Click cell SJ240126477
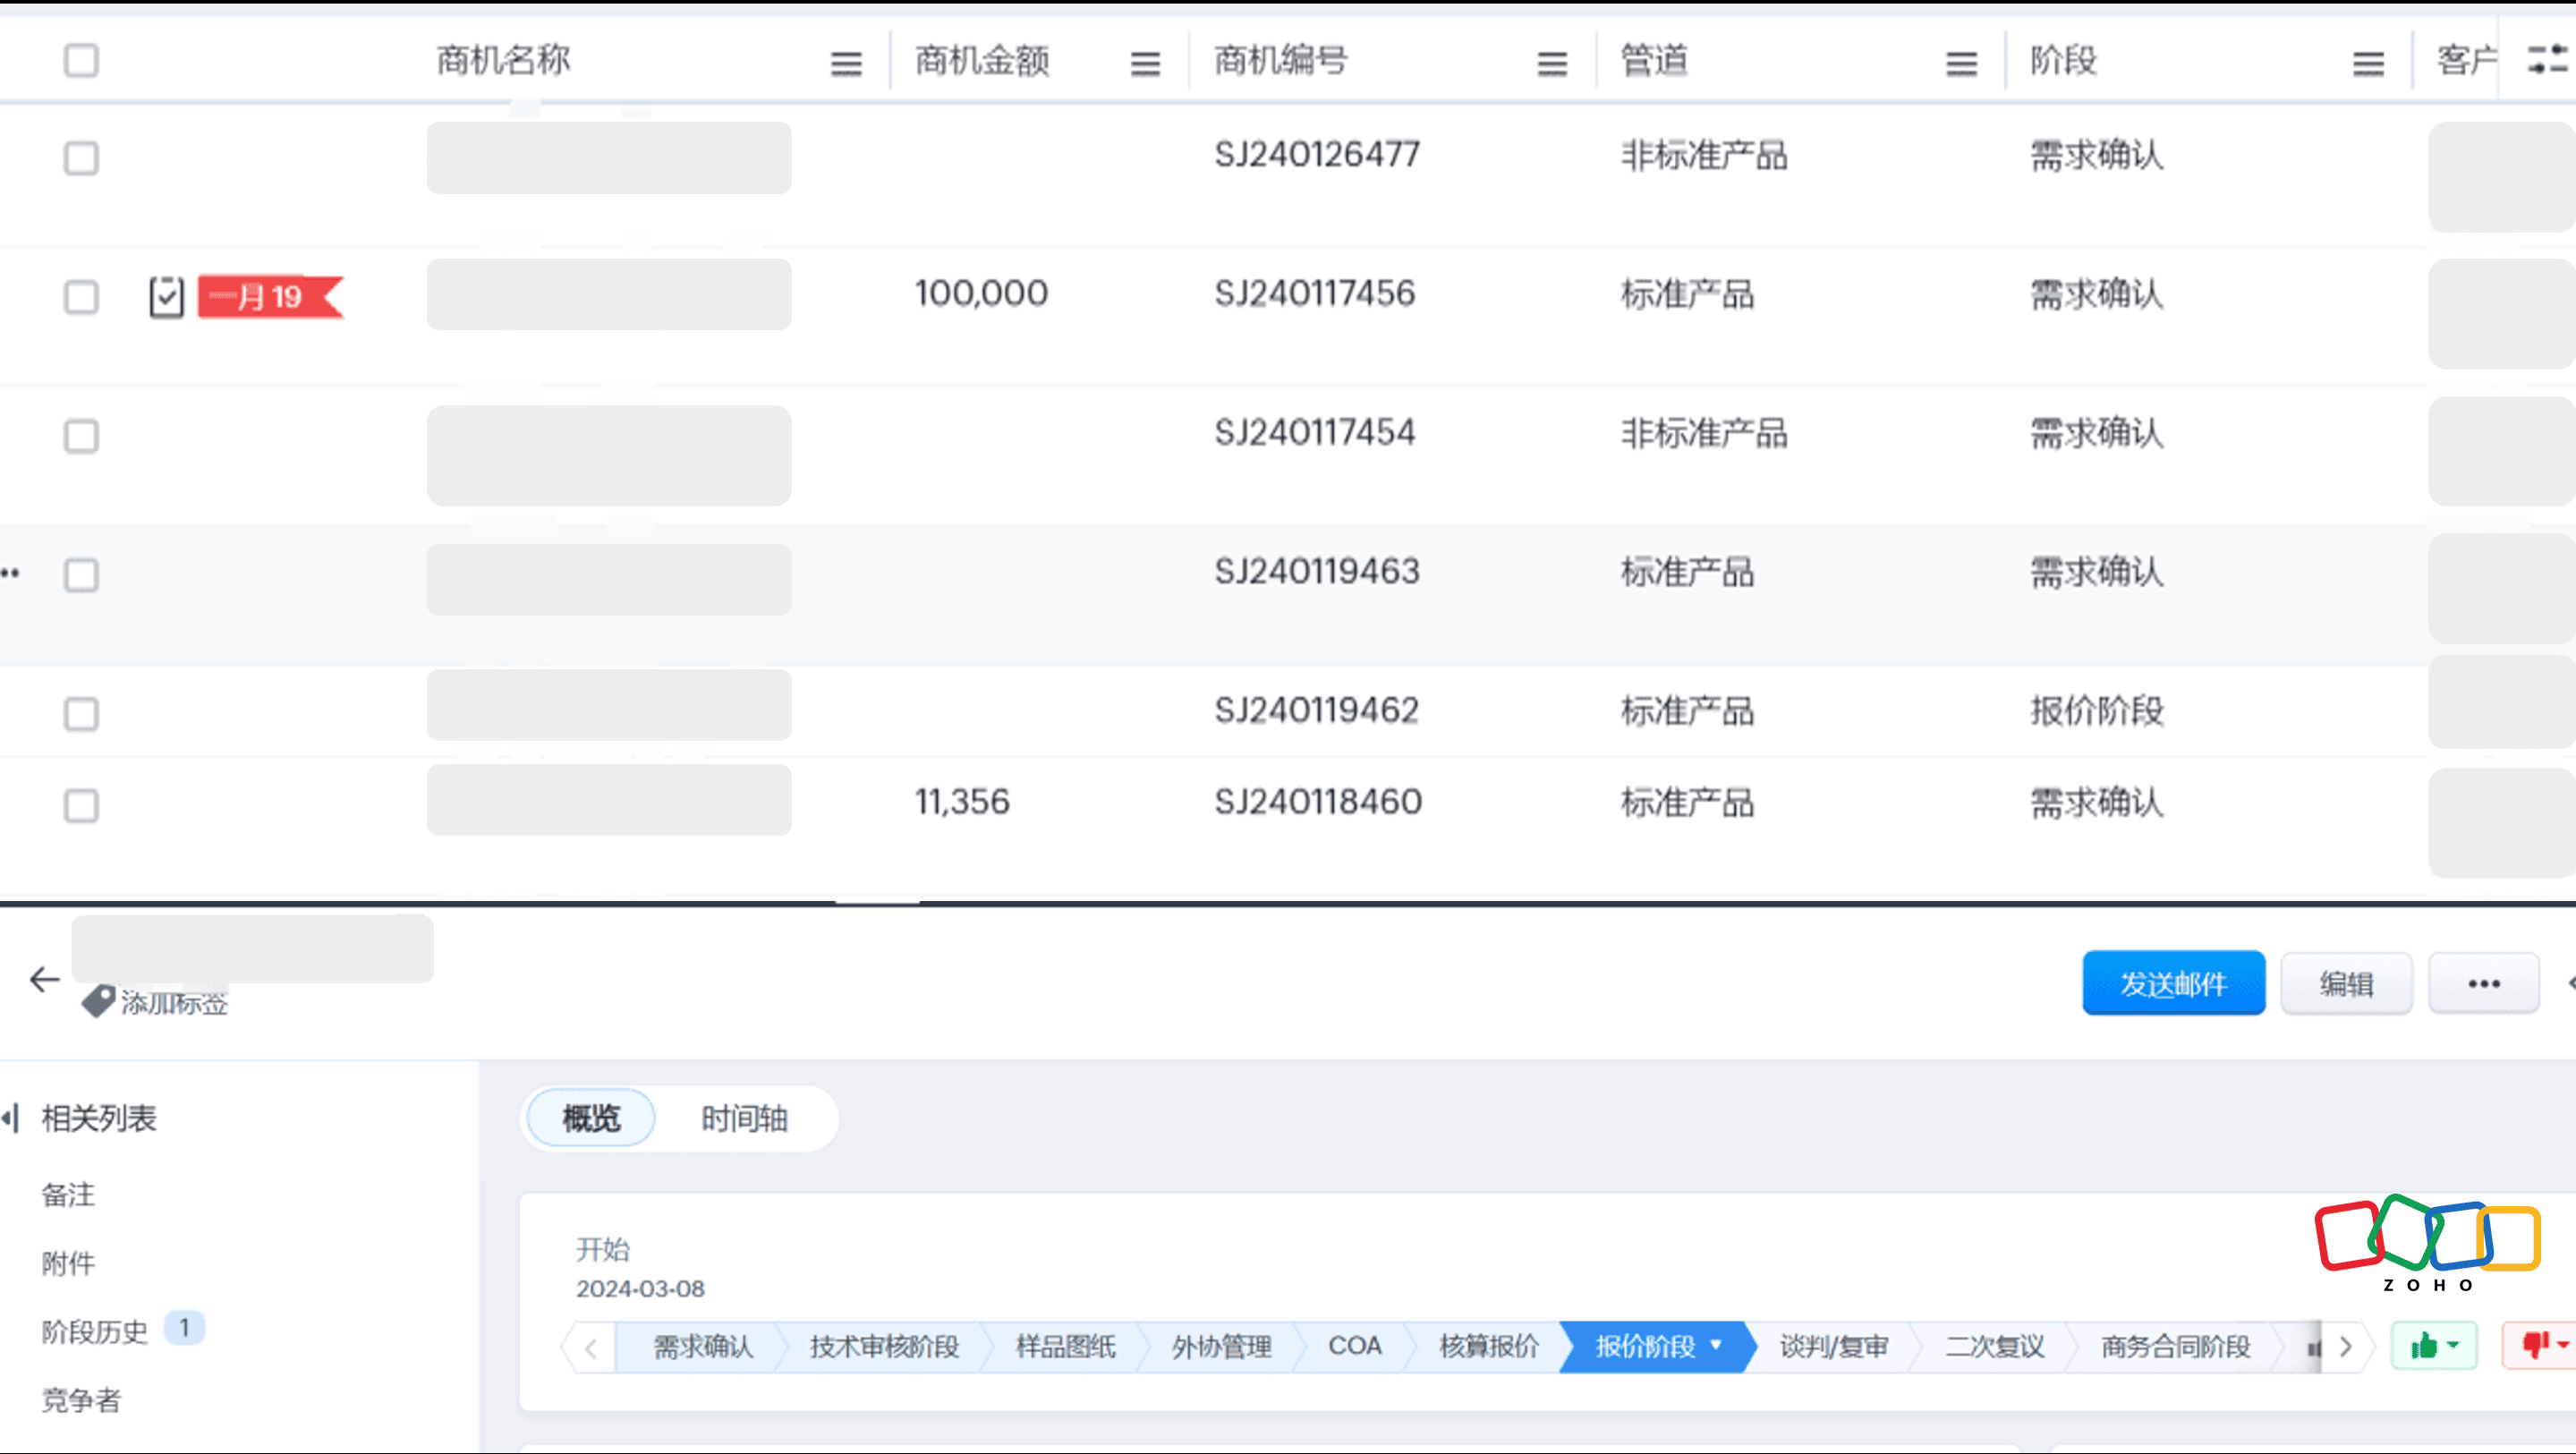The image size is (2576, 1454). [x=1317, y=154]
